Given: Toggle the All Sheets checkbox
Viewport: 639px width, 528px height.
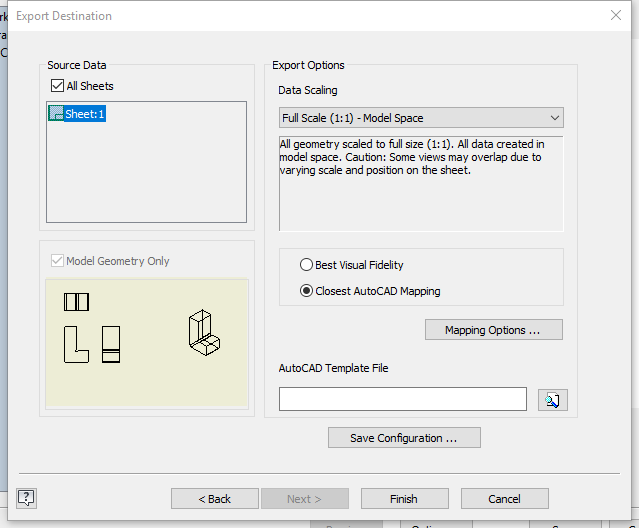Looking at the screenshot, I should 57,86.
